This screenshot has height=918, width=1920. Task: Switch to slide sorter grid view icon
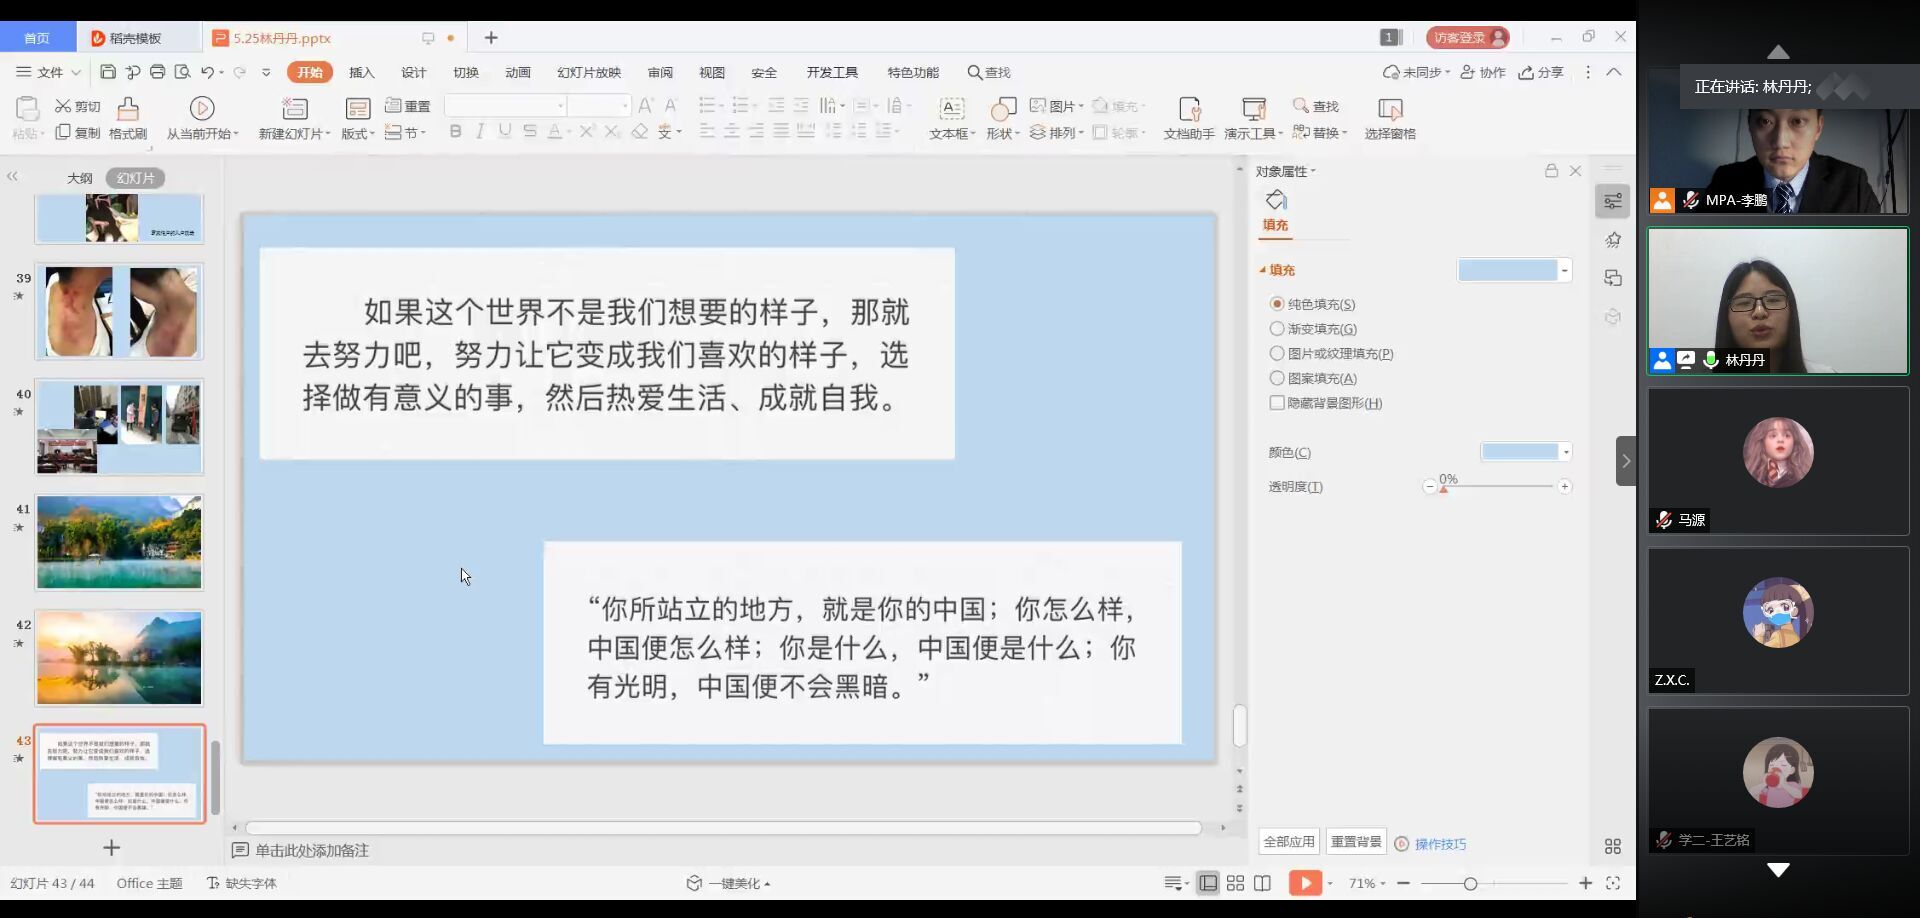point(1236,883)
